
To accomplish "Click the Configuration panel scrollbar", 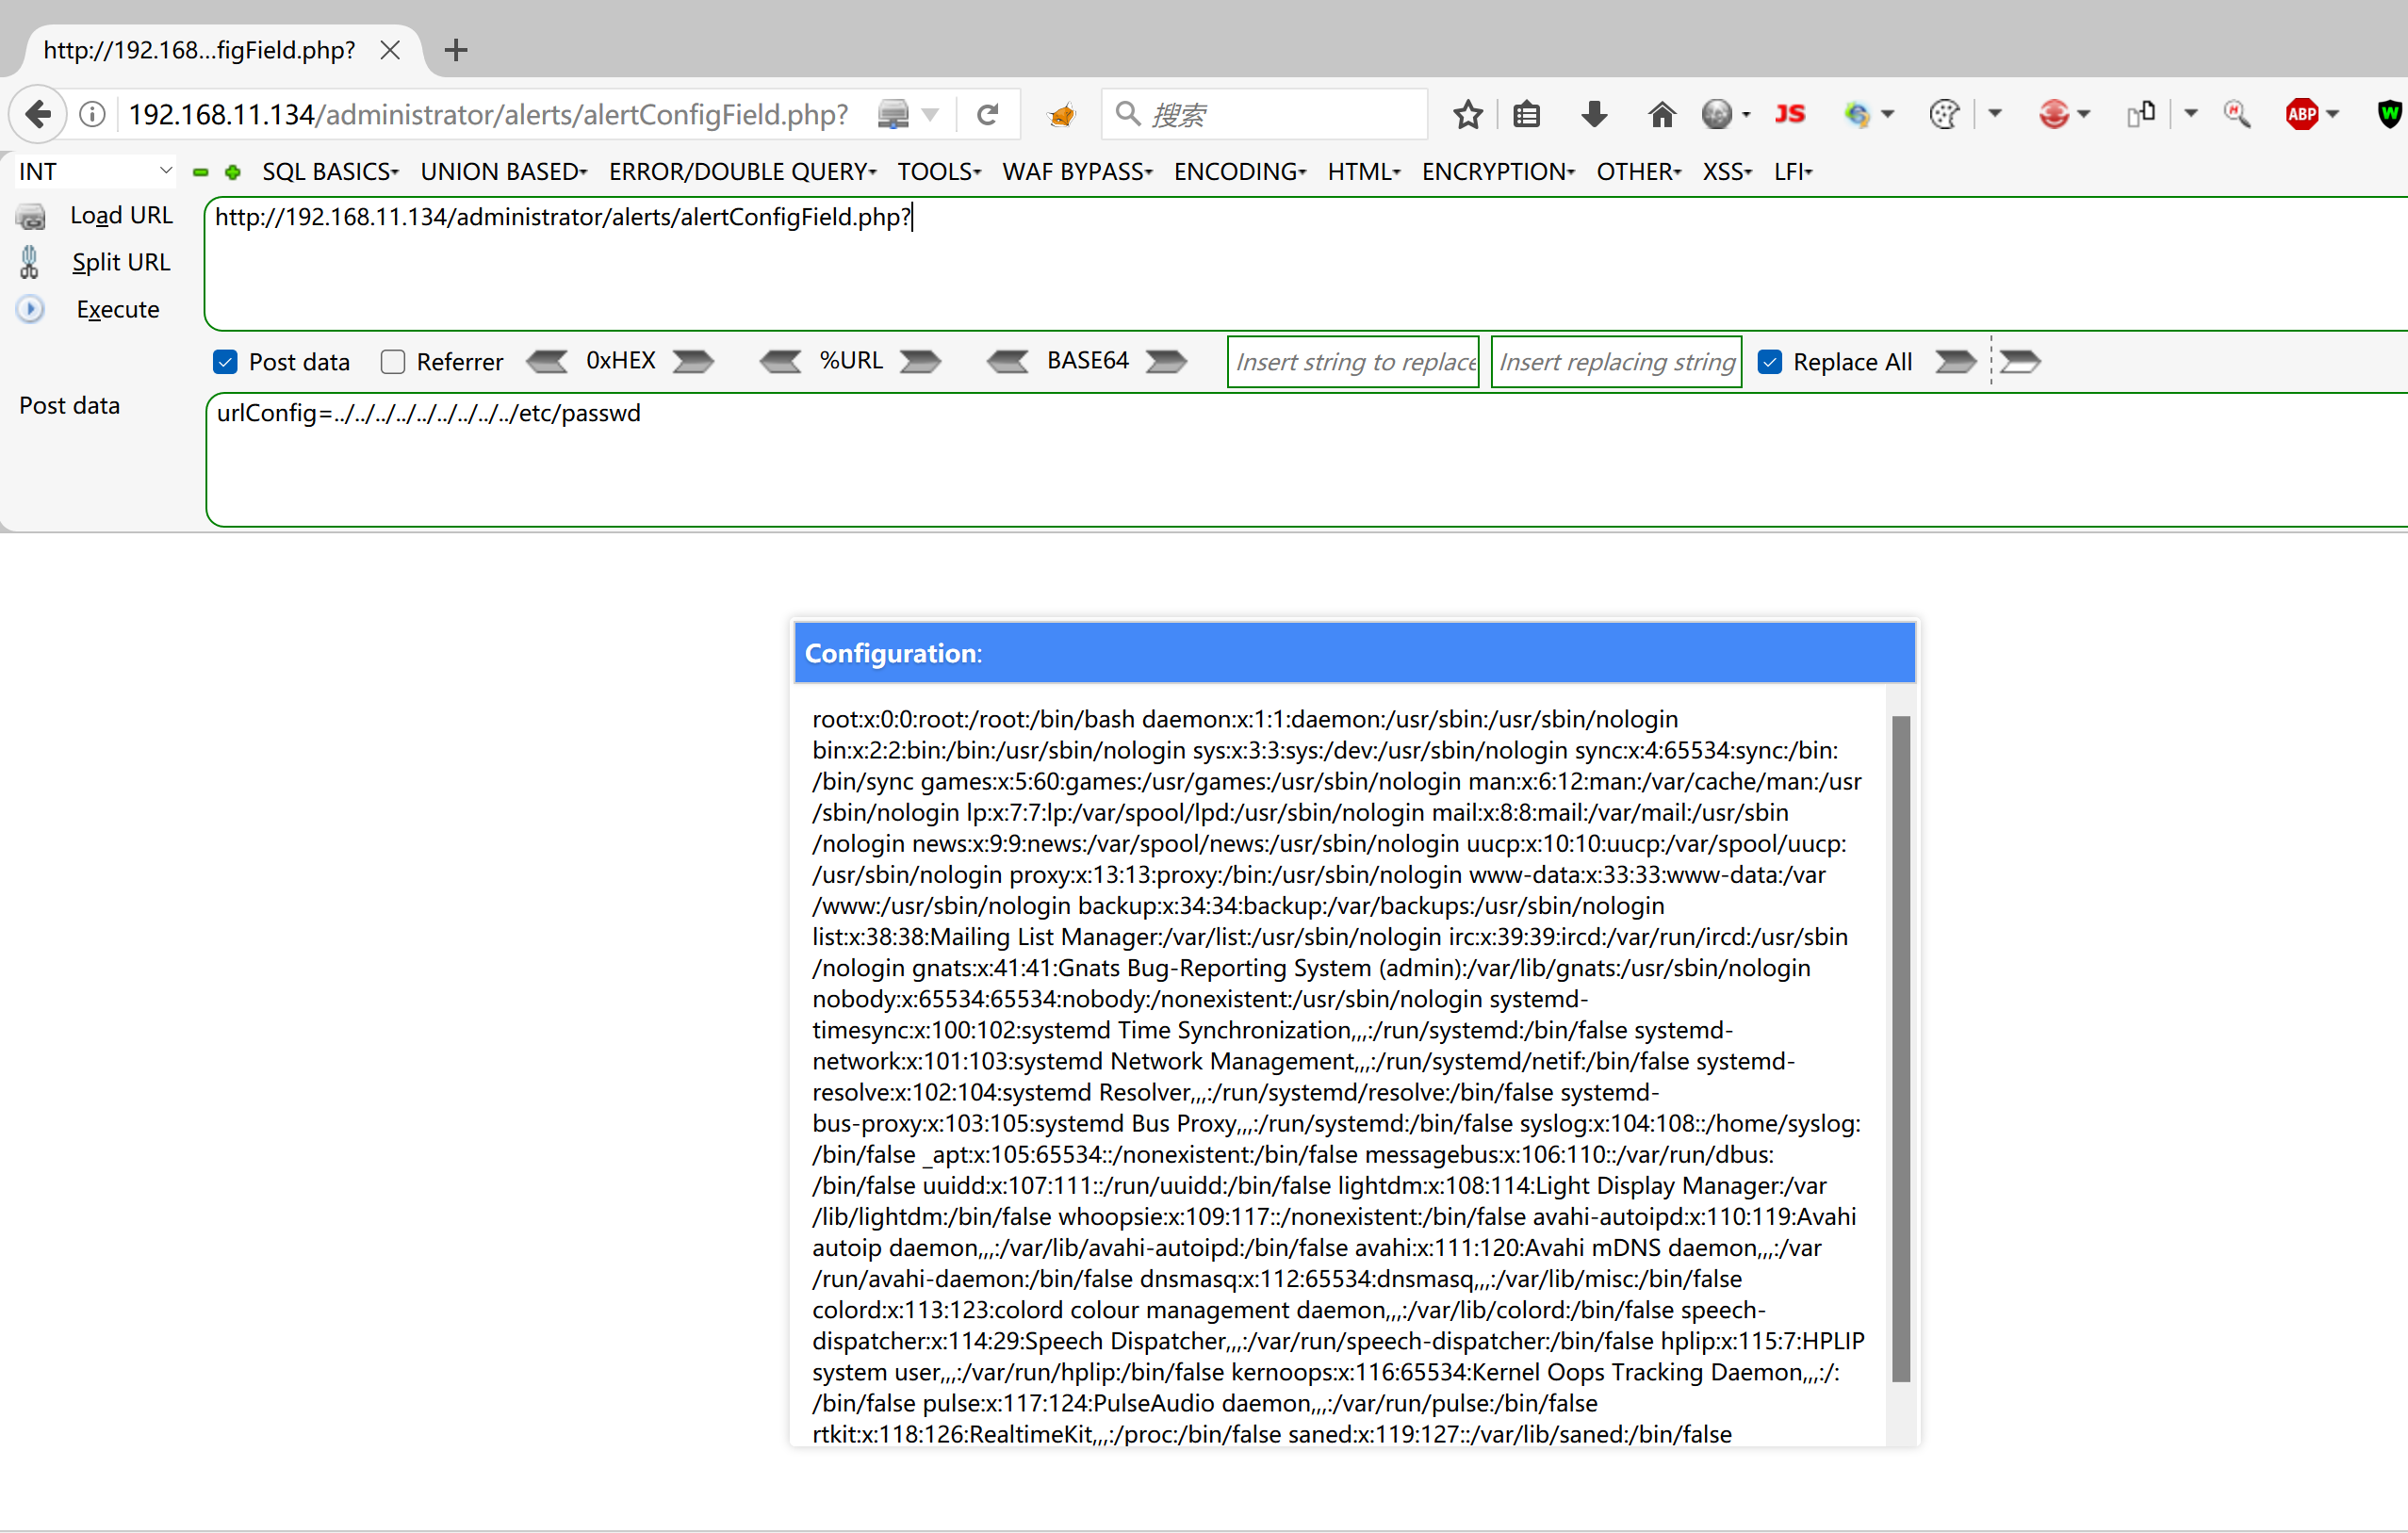I will (1900, 1047).
